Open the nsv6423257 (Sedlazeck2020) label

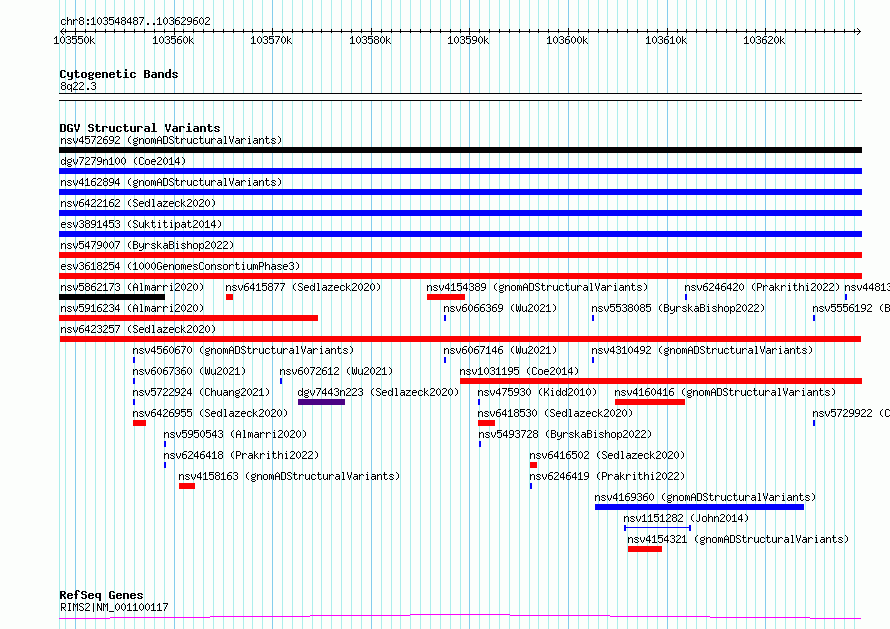coord(138,329)
